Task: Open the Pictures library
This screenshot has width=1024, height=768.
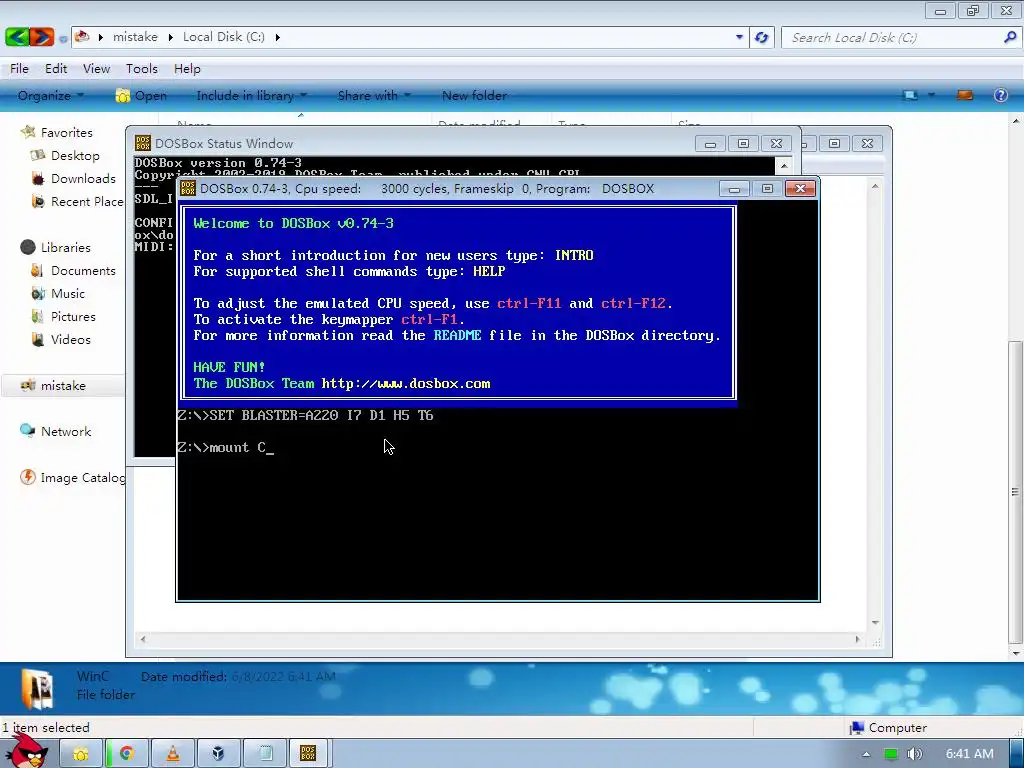Action: [x=63, y=316]
